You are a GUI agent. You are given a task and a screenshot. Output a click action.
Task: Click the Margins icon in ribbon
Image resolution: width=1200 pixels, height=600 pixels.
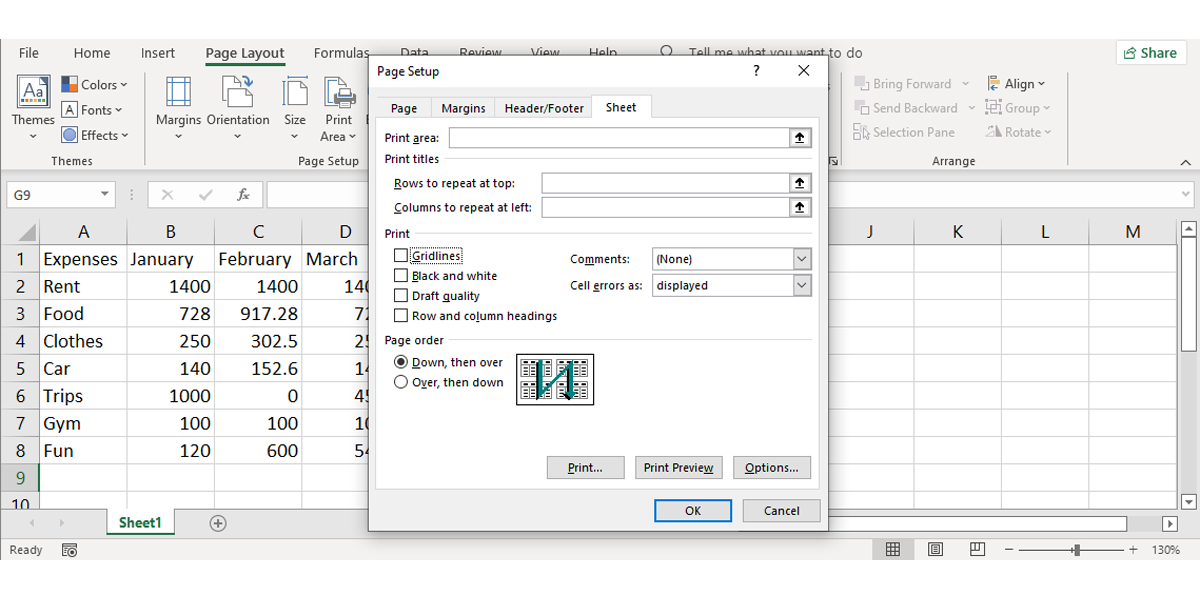[178, 92]
